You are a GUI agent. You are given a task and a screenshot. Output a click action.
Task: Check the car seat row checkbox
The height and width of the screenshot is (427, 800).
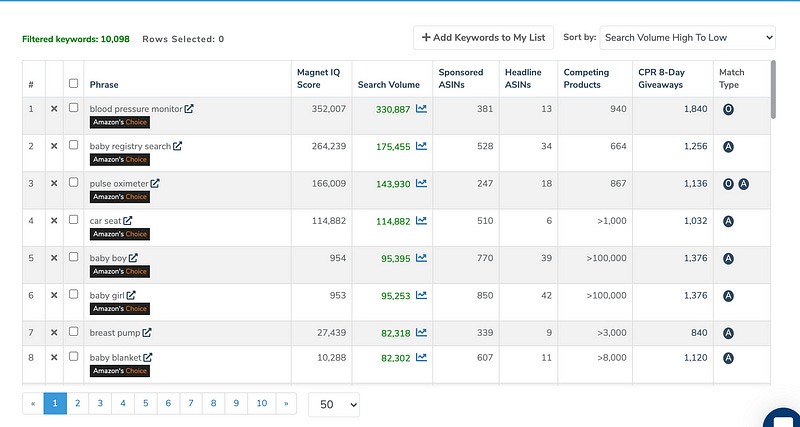click(x=73, y=219)
